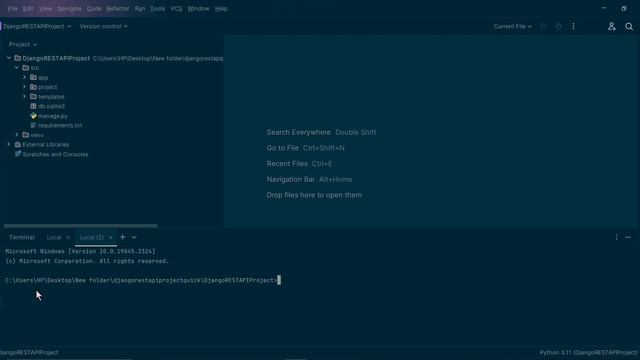This screenshot has width=640, height=360.
Task: Click the Microsoft Windows version line
Action: [x=80, y=251]
